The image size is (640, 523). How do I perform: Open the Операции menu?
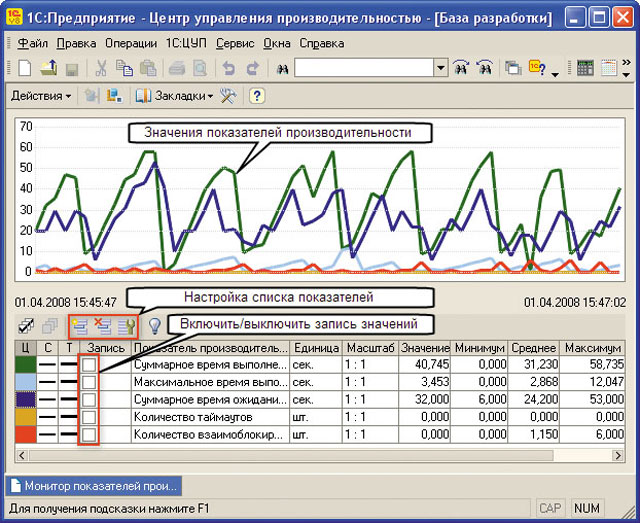tap(131, 43)
